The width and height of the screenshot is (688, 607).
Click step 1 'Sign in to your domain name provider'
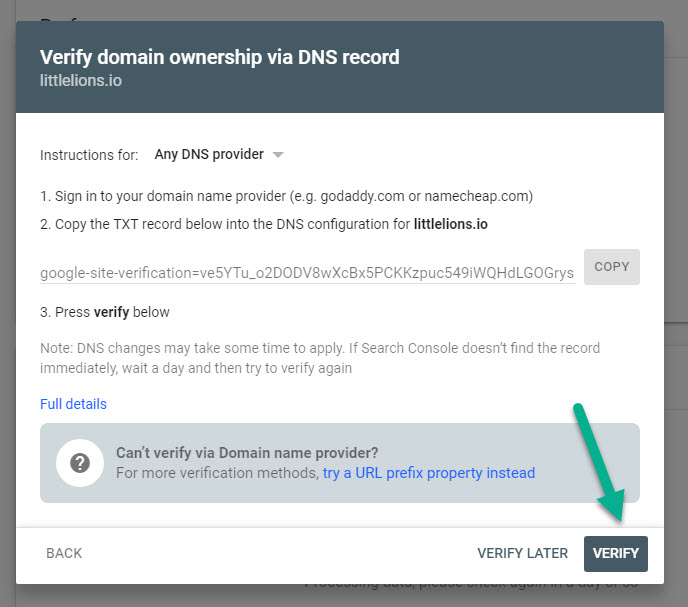click(x=286, y=196)
